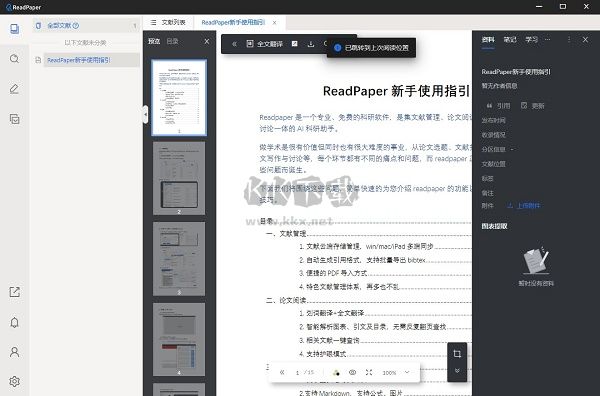Click the download icon in top toolbar
The image size is (600, 396).
point(311,44)
